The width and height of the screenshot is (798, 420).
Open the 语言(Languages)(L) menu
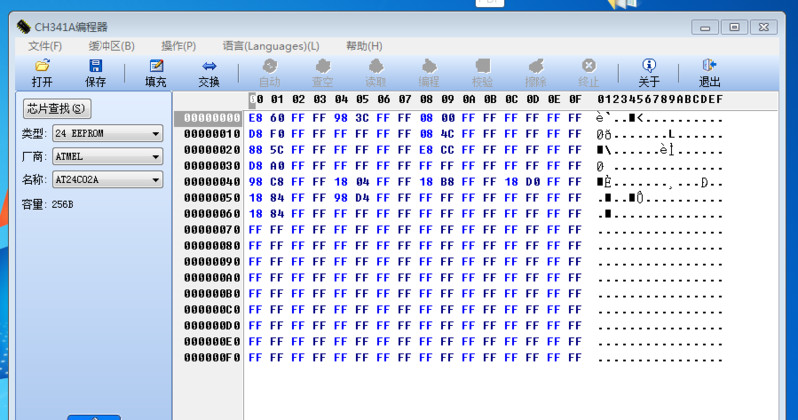click(x=271, y=46)
